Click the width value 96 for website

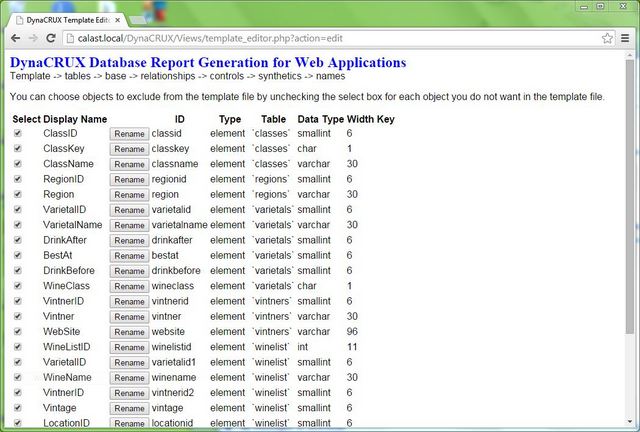(x=352, y=331)
